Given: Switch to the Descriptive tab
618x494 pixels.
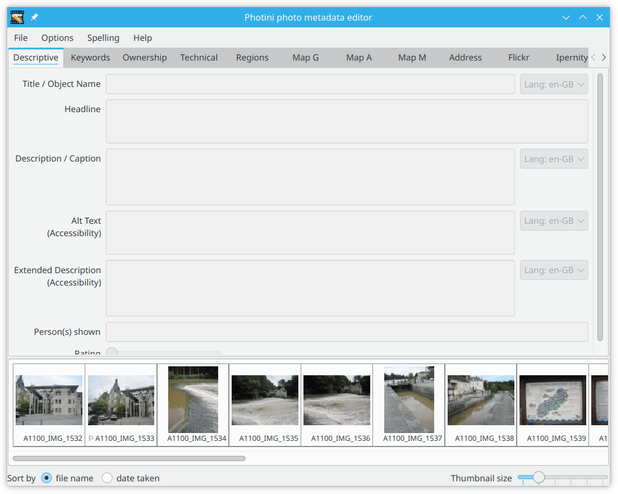Looking at the screenshot, I should click(x=36, y=58).
